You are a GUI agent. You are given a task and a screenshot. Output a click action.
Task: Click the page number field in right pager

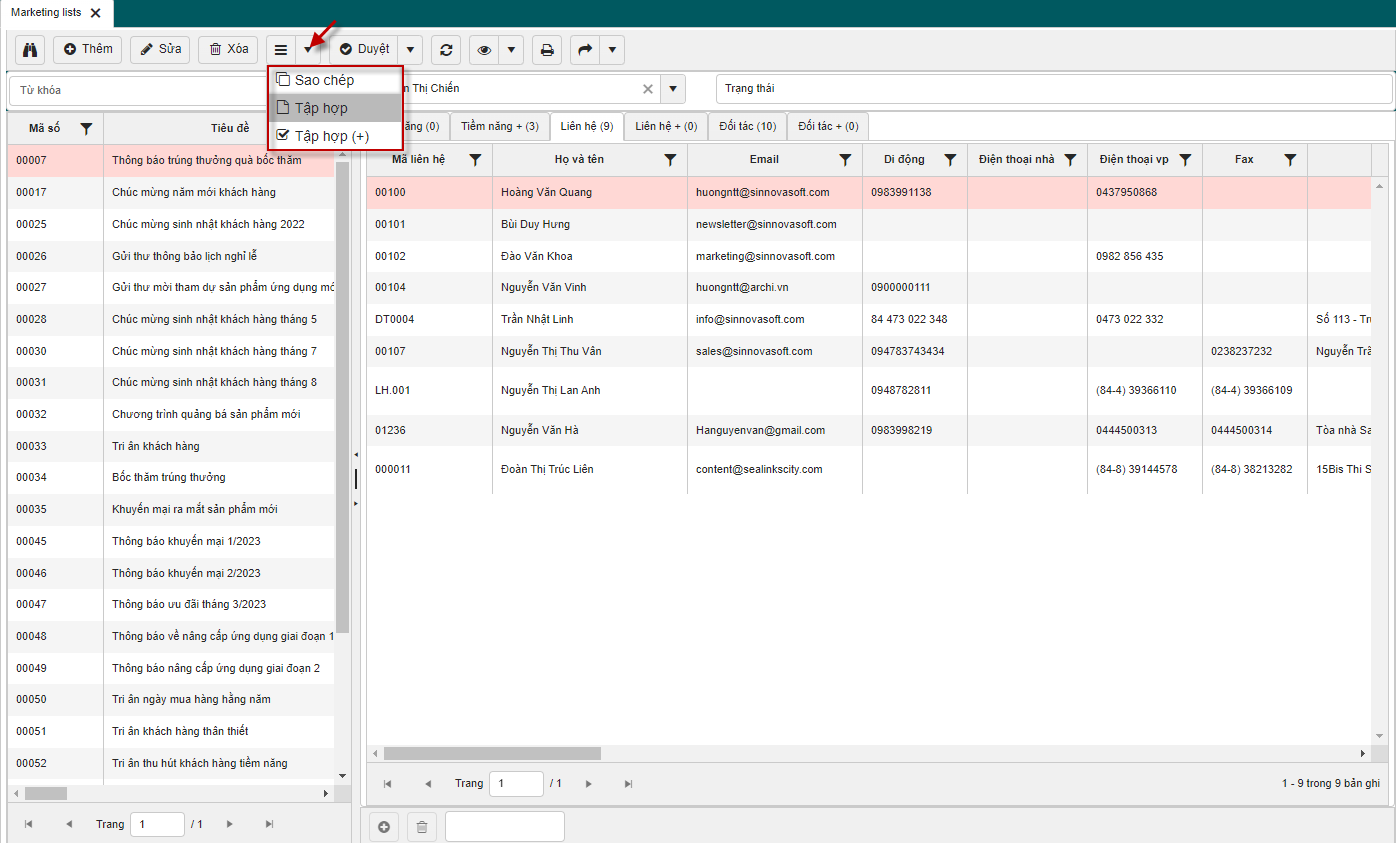pyautogui.click(x=516, y=784)
